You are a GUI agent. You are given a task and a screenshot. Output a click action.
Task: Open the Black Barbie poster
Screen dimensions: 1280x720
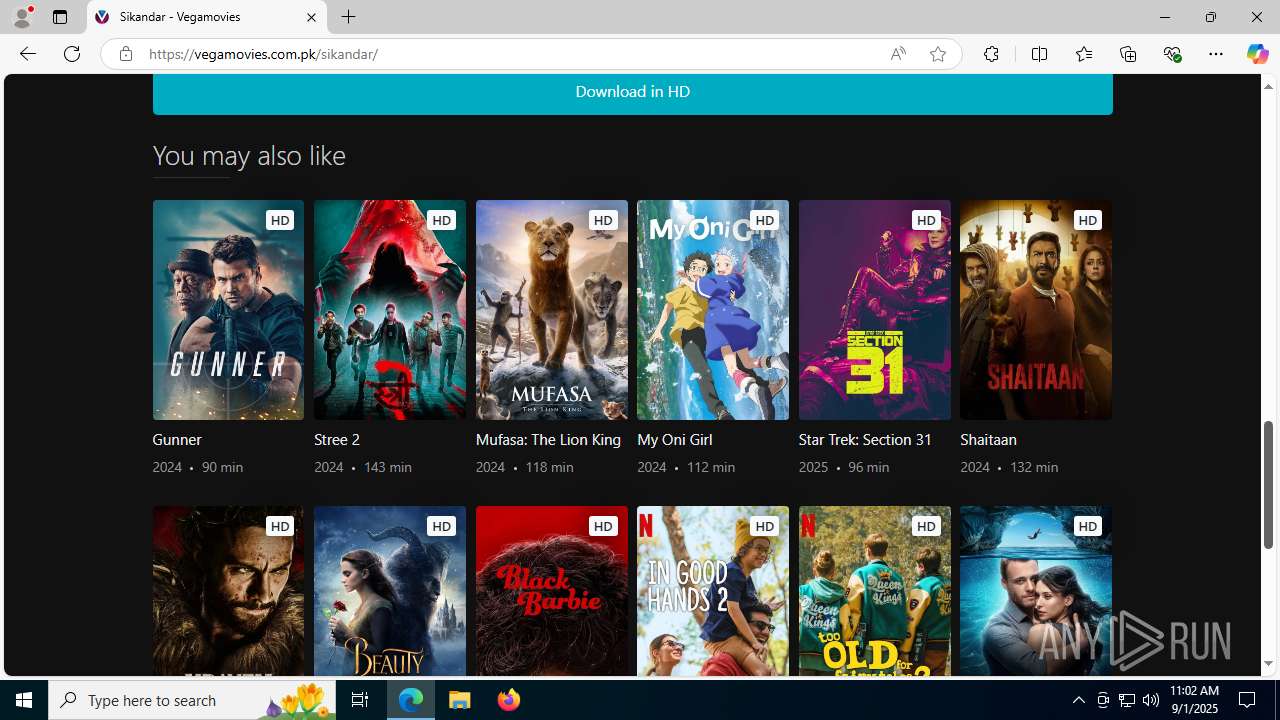click(x=552, y=591)
